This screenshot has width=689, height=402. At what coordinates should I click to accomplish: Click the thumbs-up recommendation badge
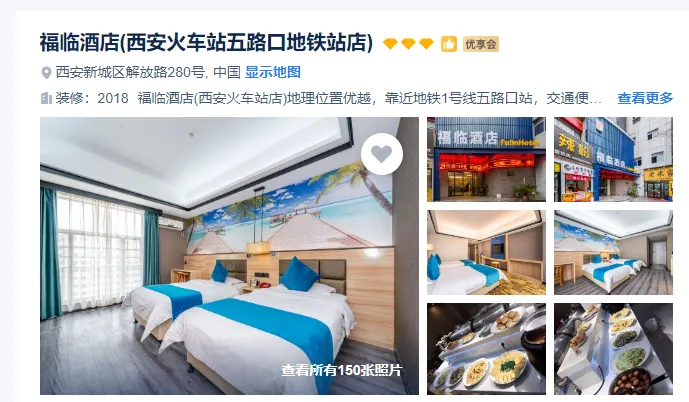449,44
